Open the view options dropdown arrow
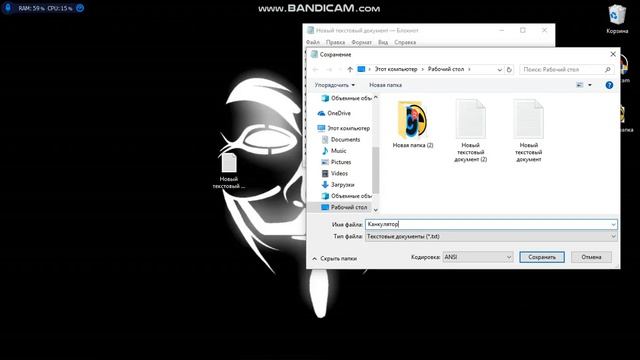Viewport: 640px width, 360px height. [590, 85]
